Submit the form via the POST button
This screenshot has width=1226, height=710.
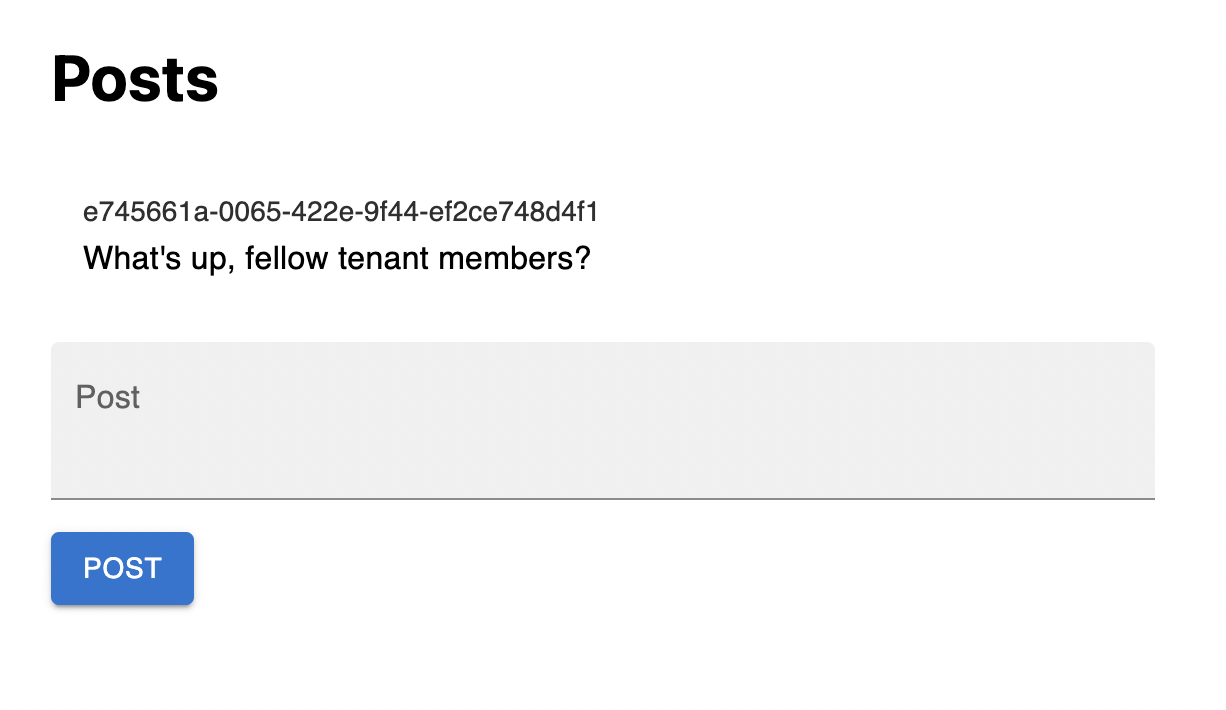122,568
